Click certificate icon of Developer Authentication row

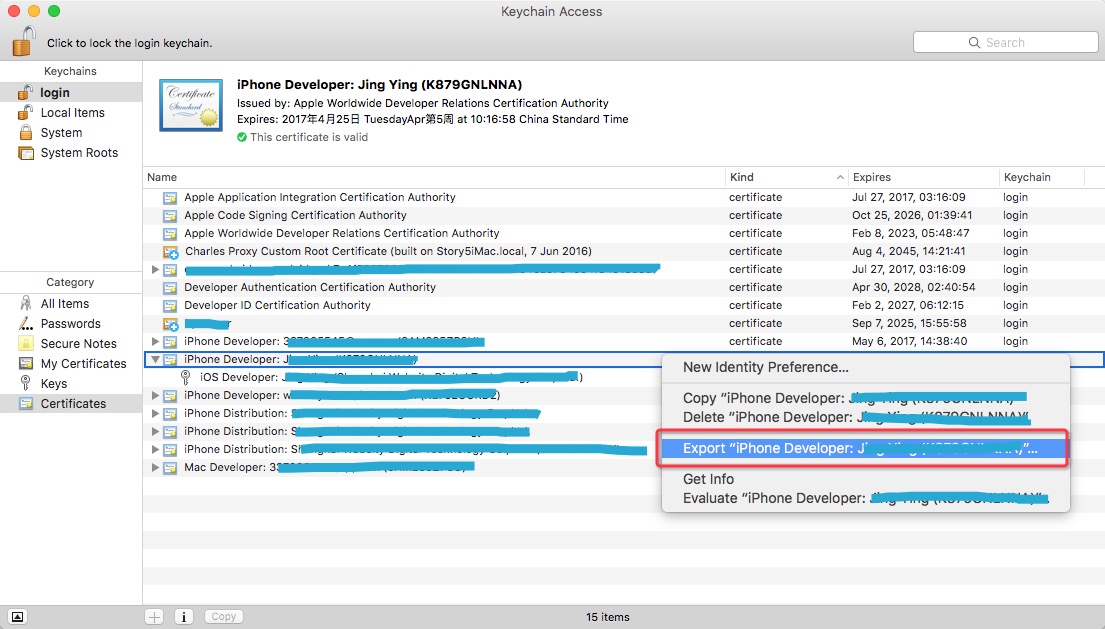coord(170,287)
